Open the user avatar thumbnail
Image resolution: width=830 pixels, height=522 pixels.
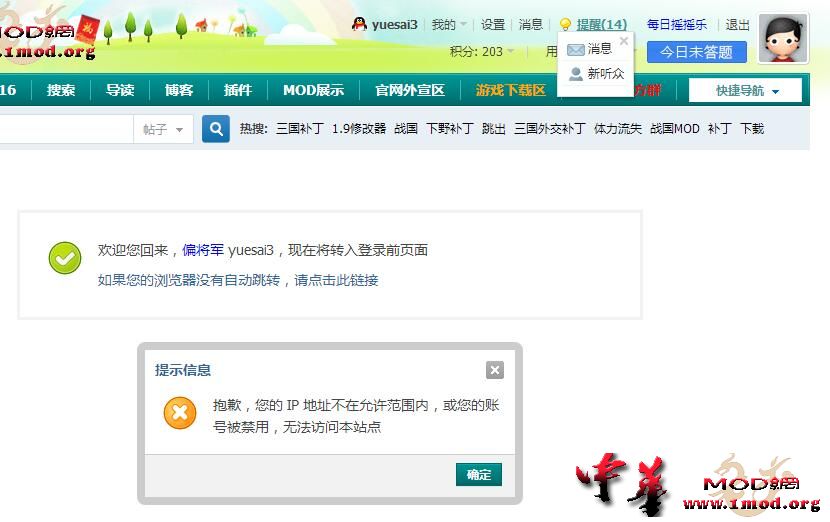[783, 38]
